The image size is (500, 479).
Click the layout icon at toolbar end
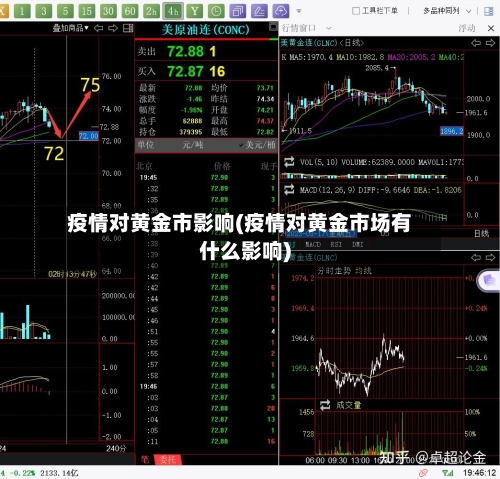[489, 11]
